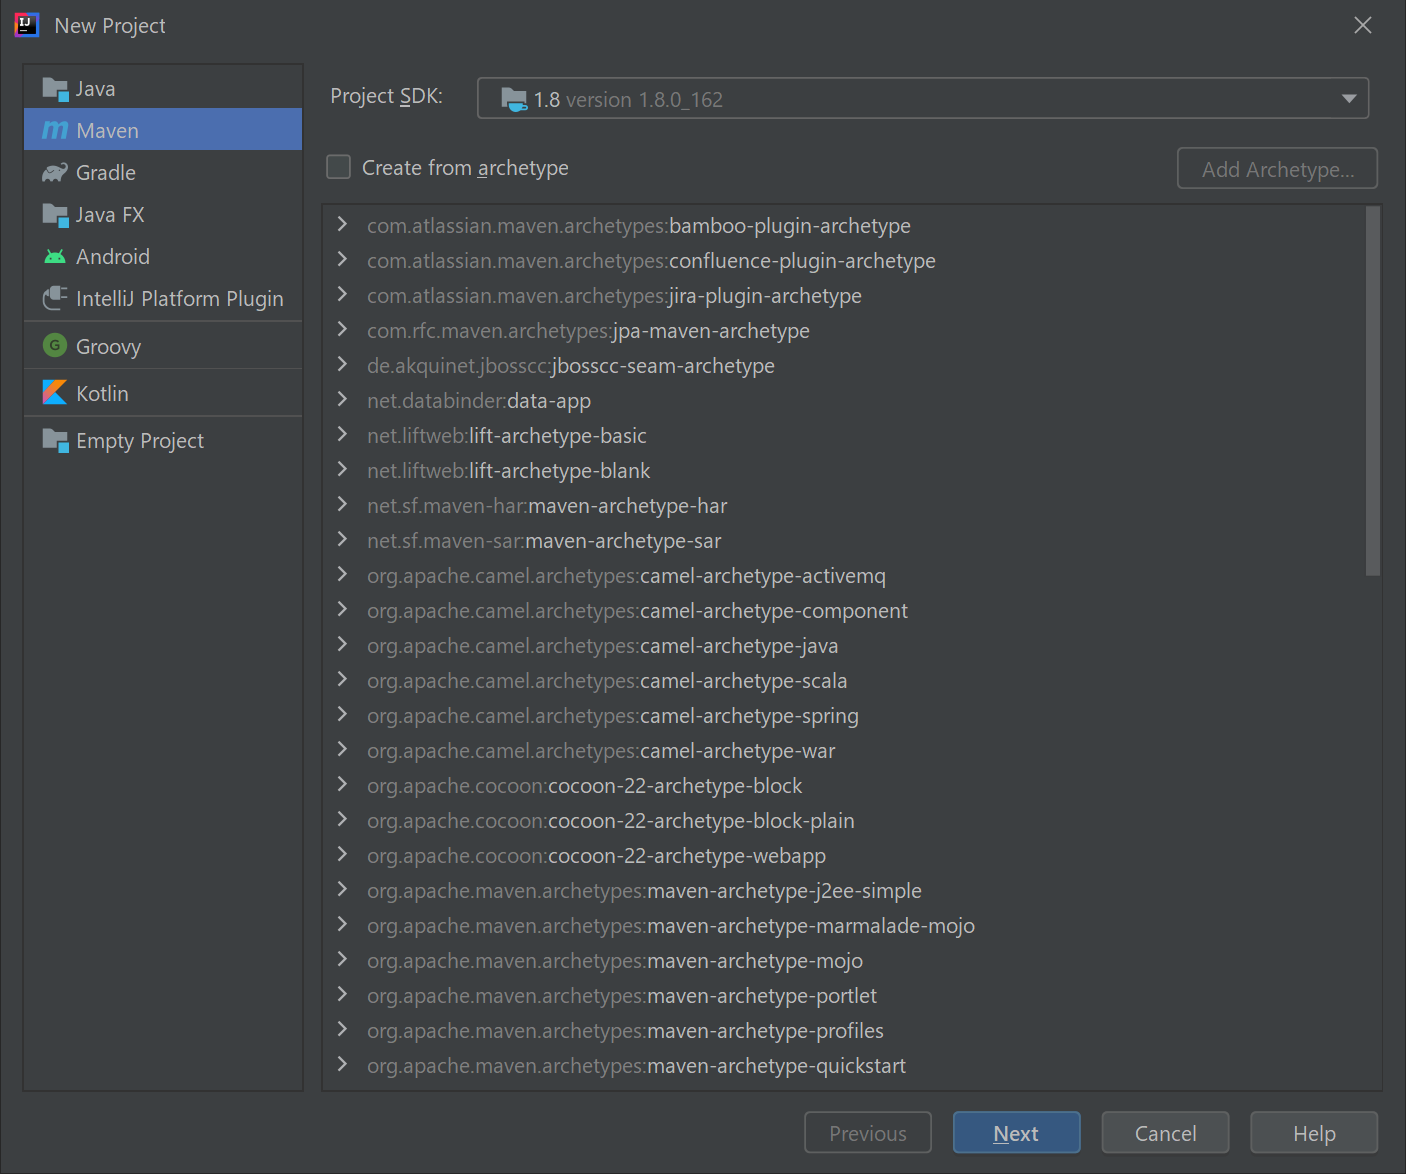Click the Previous button
Image resolution: width=1406 pixels, height=1174 pixels.
(868, 1133)
